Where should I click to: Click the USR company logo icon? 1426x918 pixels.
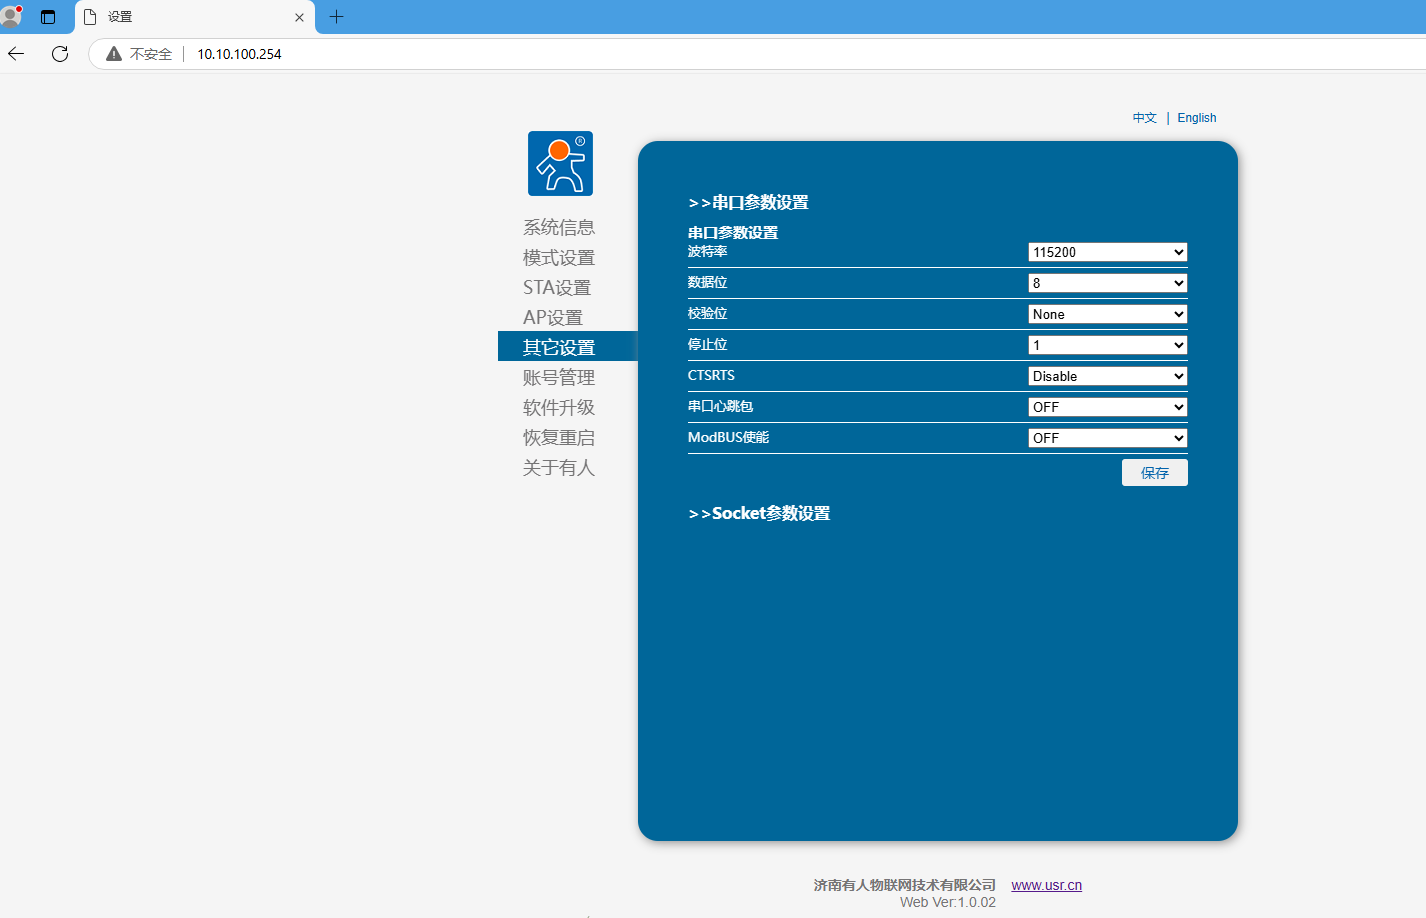click(560, 163)
